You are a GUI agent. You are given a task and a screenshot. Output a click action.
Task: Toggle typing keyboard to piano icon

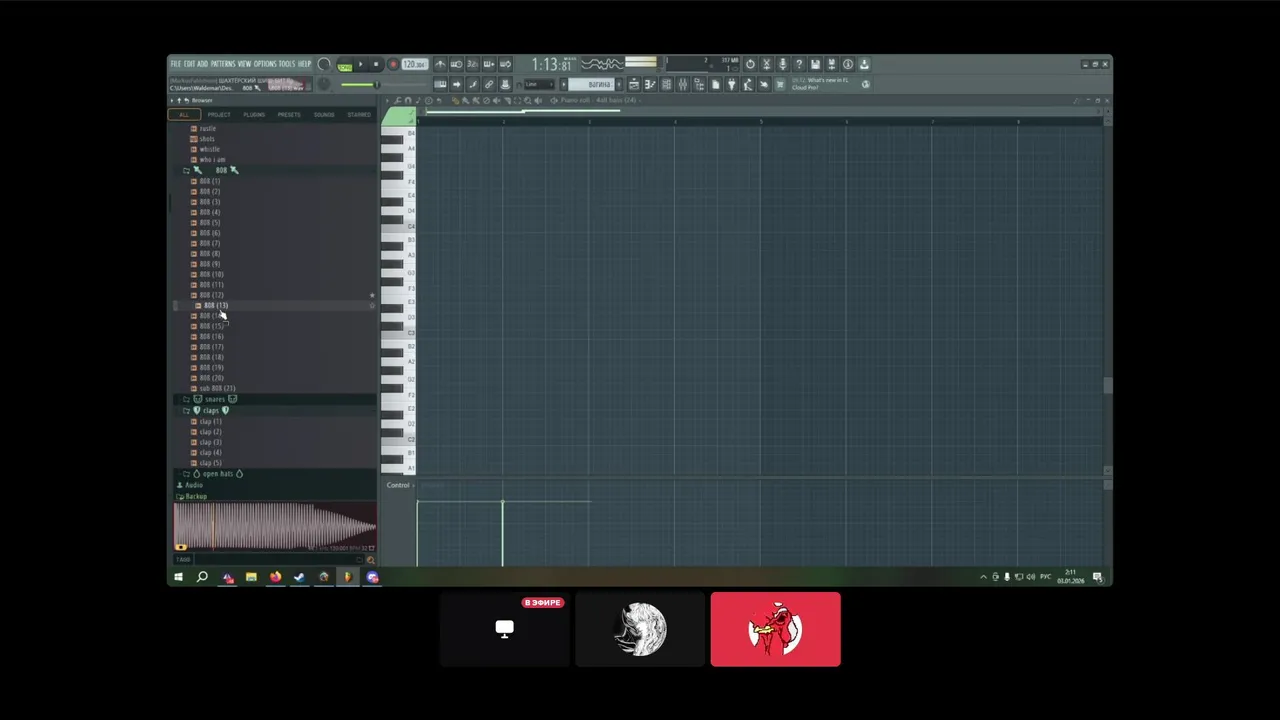click(440, 84)
